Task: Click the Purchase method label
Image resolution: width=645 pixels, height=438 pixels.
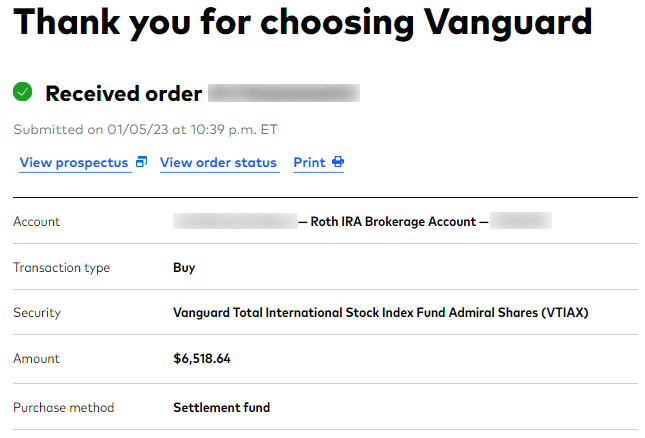Action: 64,408
